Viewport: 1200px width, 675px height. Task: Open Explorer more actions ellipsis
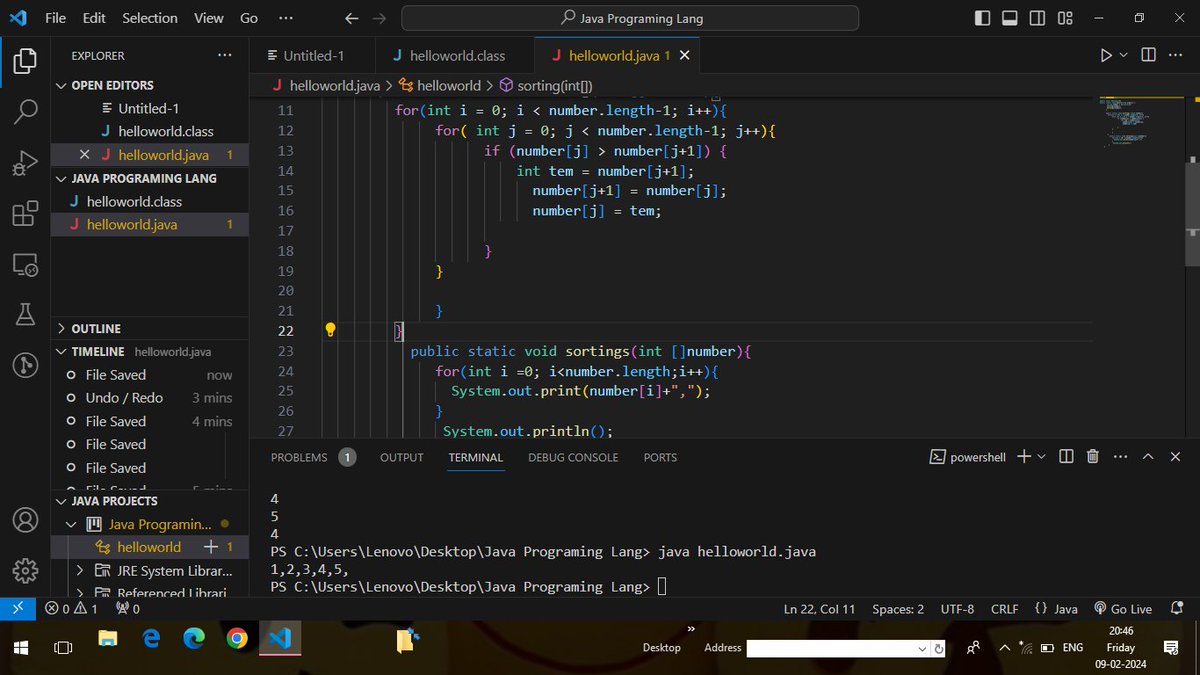[x=223, y=56]
